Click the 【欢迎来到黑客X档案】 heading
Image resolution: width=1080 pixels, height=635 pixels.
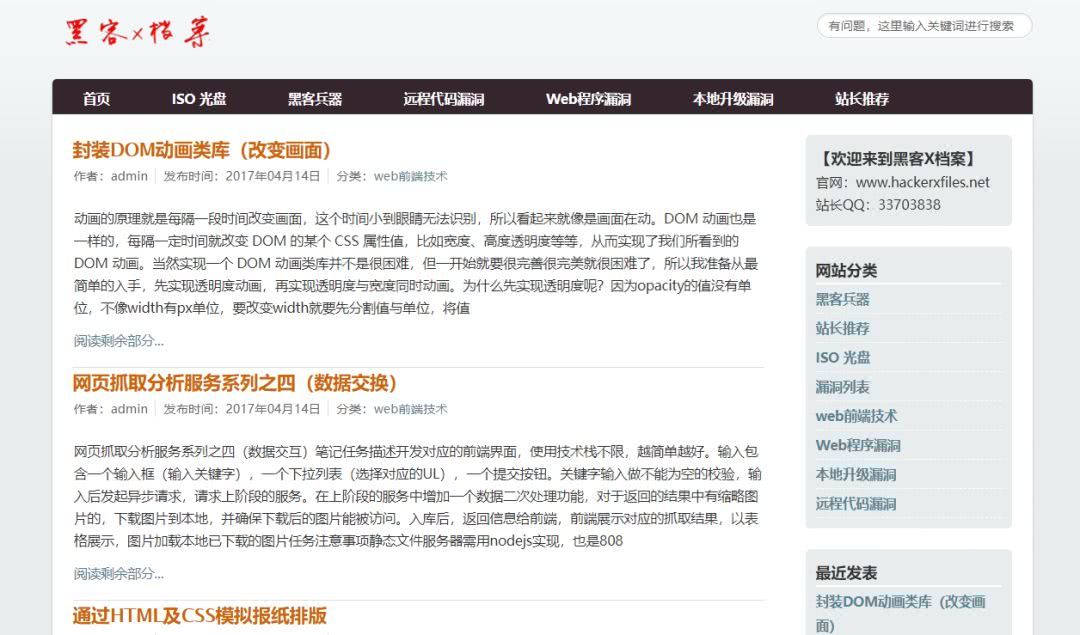[897, 159]
